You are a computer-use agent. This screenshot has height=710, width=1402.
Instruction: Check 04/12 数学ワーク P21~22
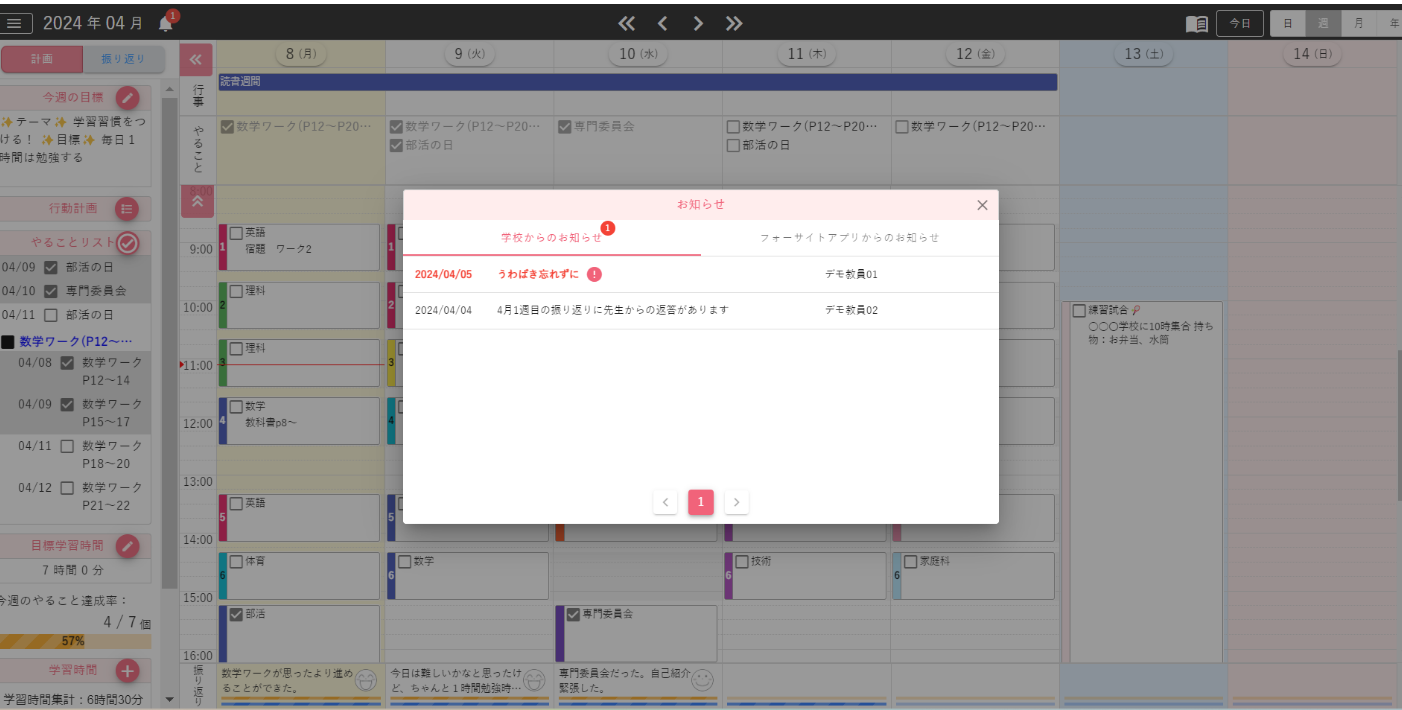point(68,488)
